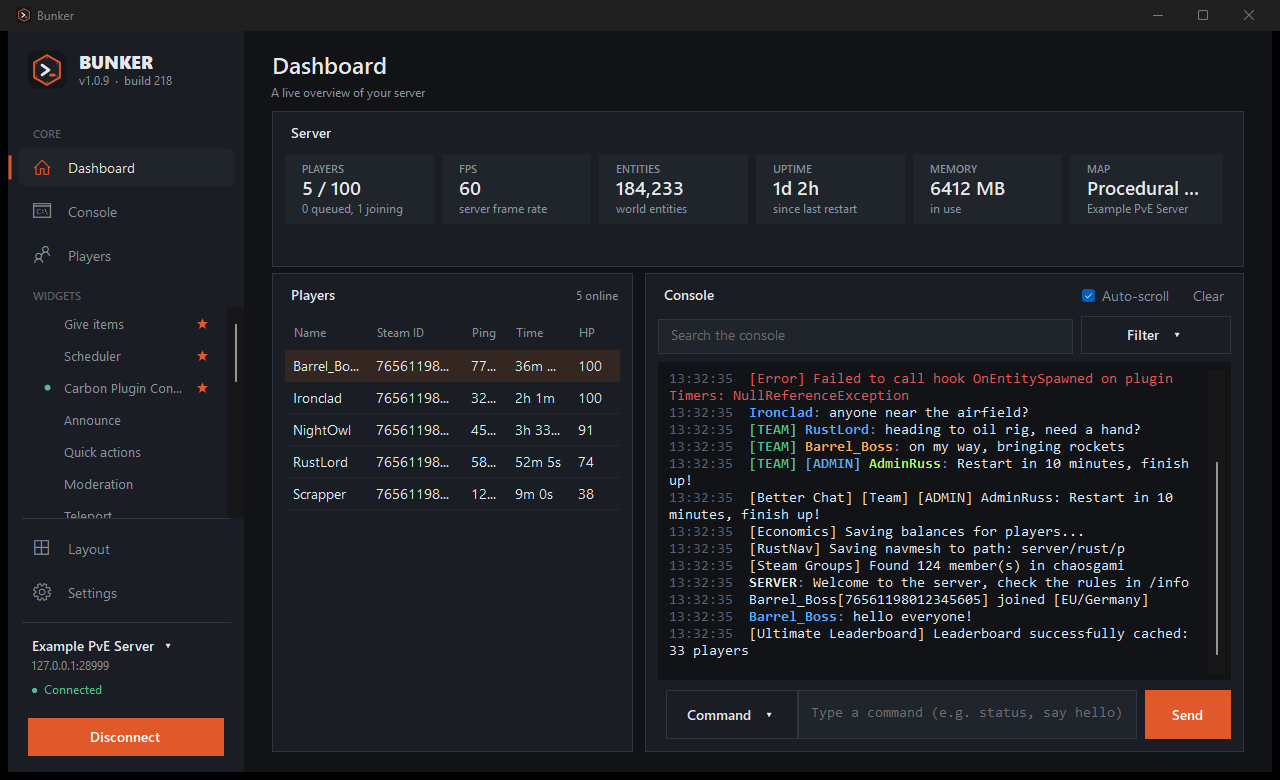Click the Players people icon
This screenshot has height=780, width=1280.
click(x=42, y=256)
